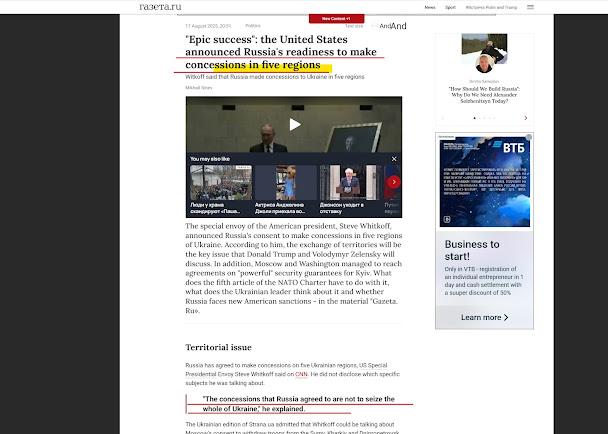
Task: Click the 'New Content +1' button
Action: 336,19
